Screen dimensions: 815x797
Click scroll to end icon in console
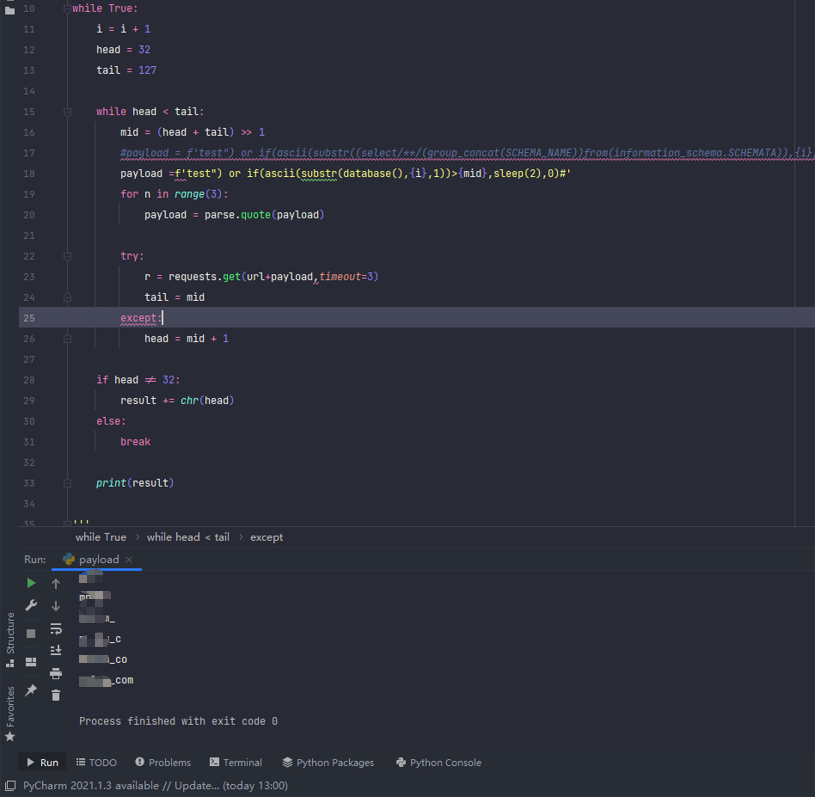click(56, 650)
